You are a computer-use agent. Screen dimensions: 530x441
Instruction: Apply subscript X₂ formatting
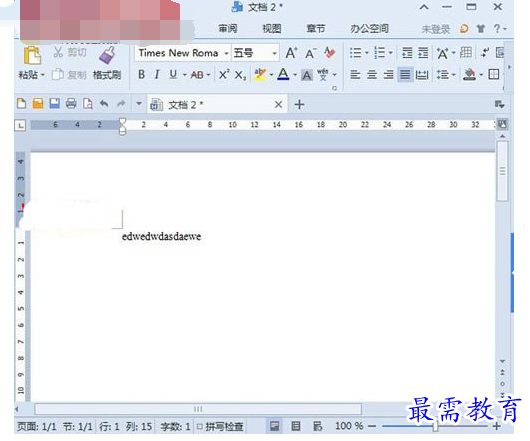click(x=240, y=75)
